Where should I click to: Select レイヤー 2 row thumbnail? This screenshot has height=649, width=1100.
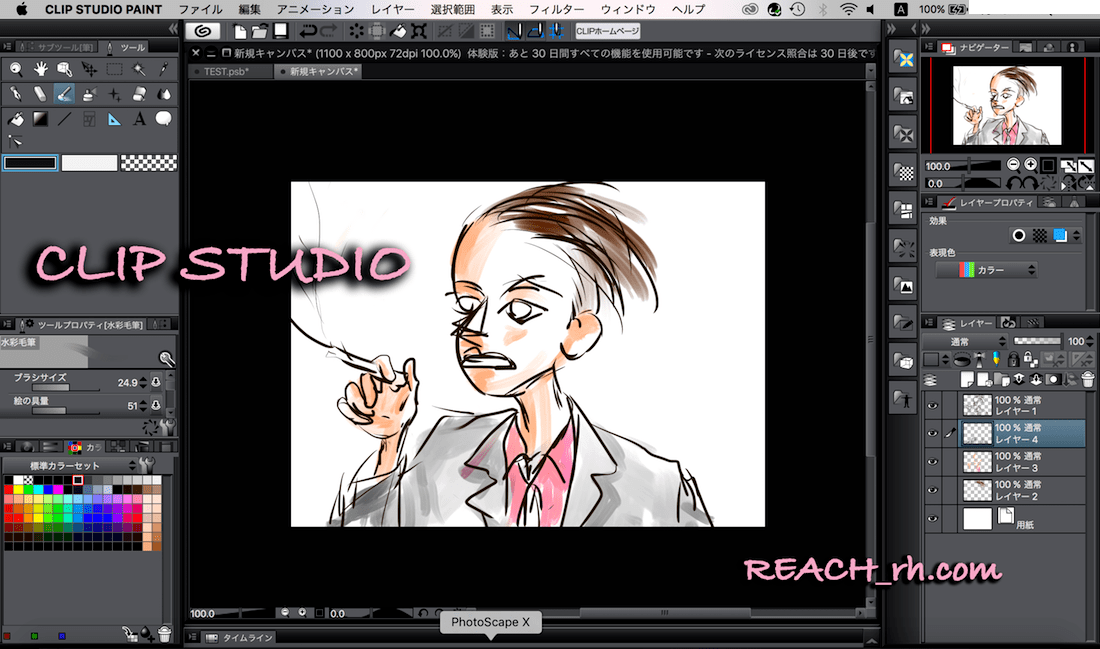coord(977,490)
